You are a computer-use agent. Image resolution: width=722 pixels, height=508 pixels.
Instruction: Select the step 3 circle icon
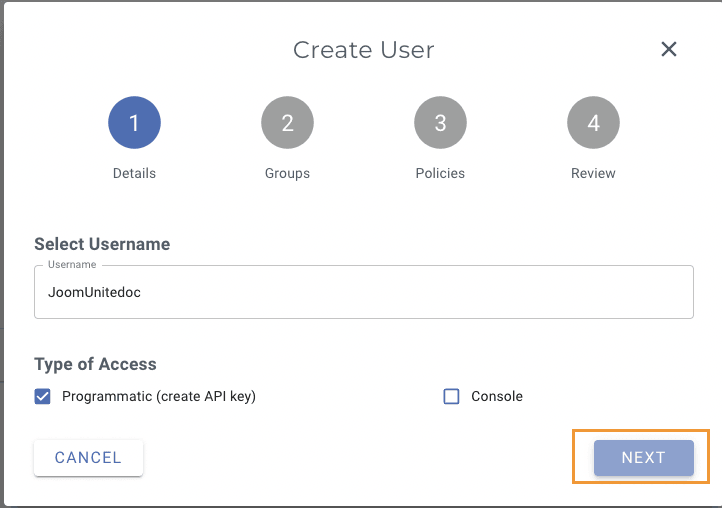pos(440,123)
